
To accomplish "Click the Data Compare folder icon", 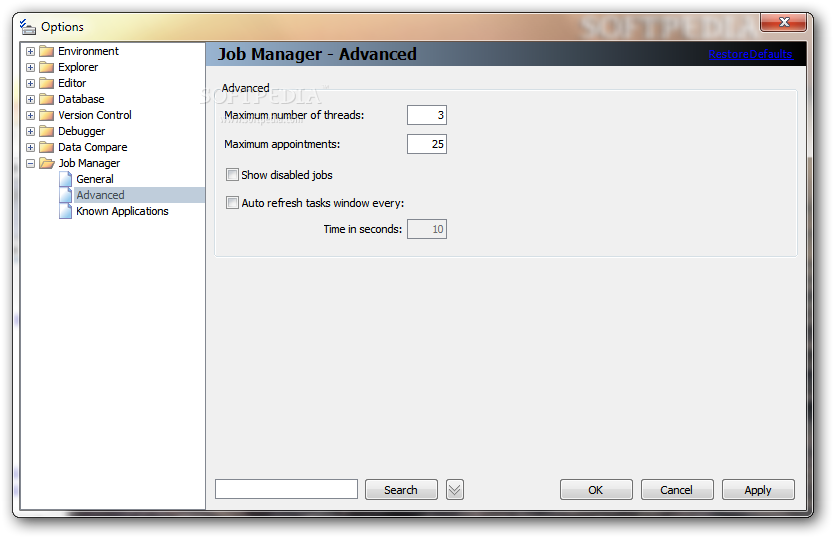I will (47, 147).
